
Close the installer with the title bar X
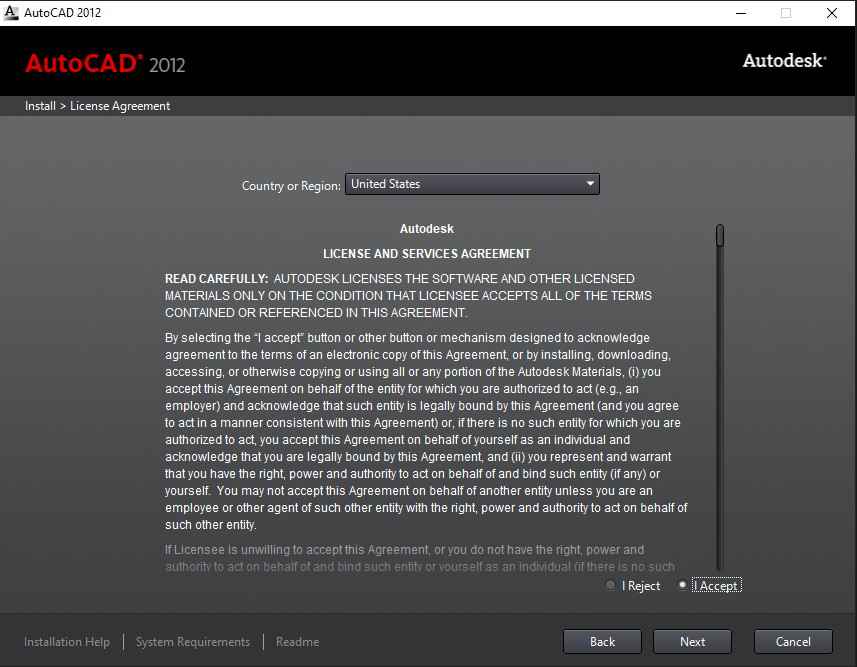(x=831, y=13)
